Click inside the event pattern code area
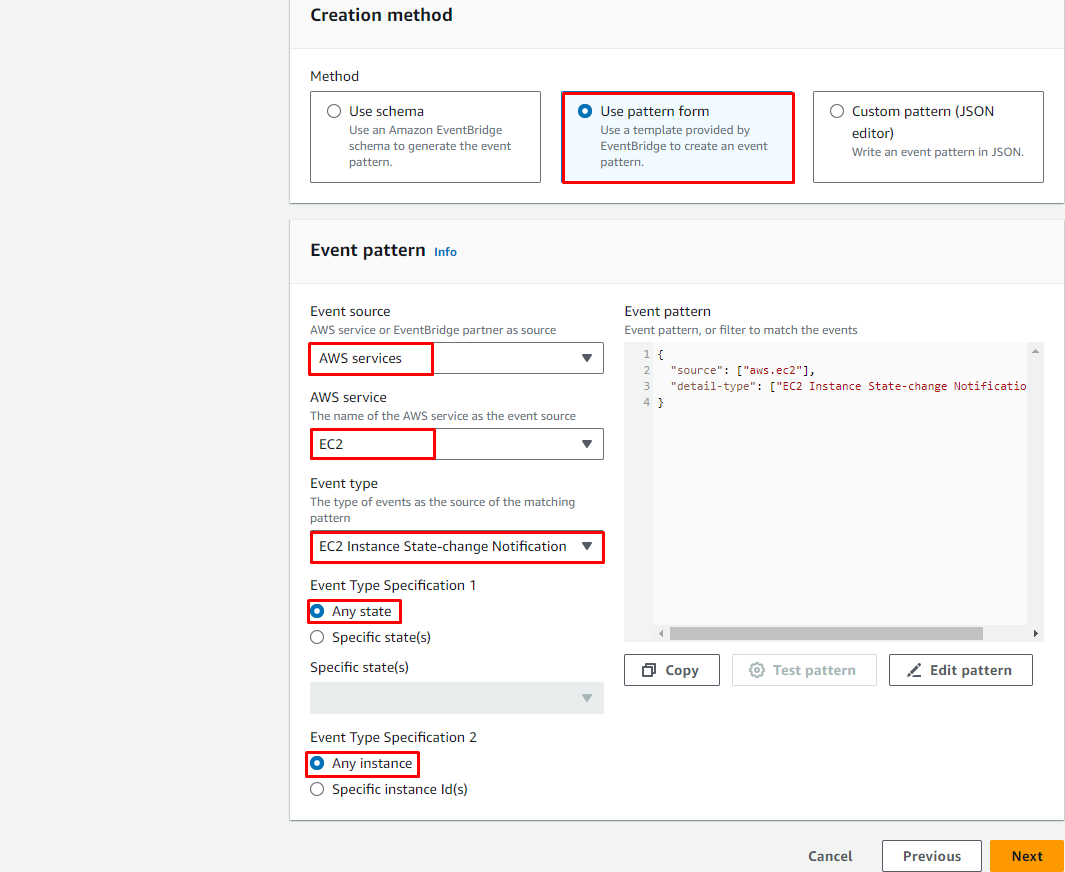Viewport: 1065px width, 872px height. (x=840, y=500)
